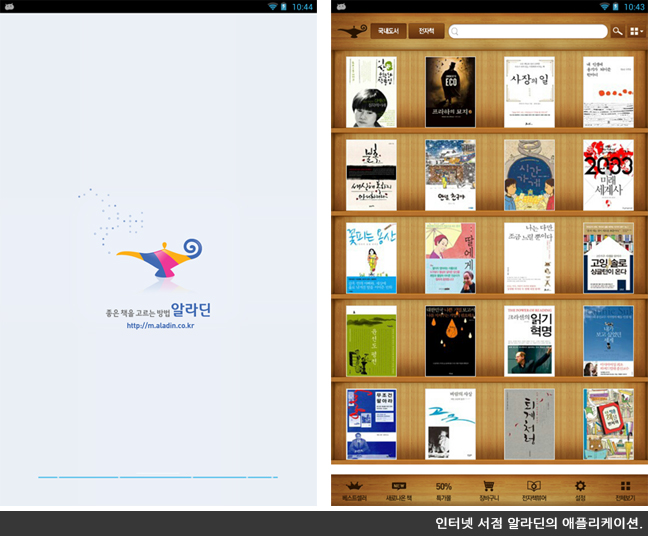648x536 pixels.
Task: Tap the 10:44 clock on splash screen
Action: pyautogui.click(x=302, y=7)
